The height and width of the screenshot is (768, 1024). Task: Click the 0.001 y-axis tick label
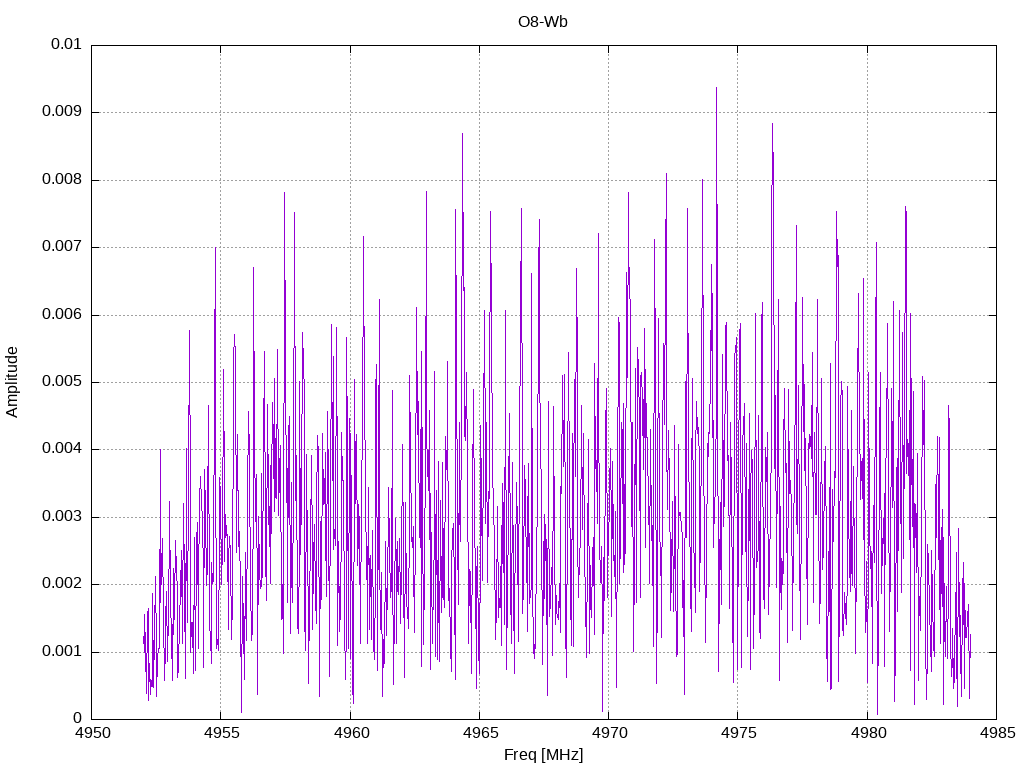62,651
